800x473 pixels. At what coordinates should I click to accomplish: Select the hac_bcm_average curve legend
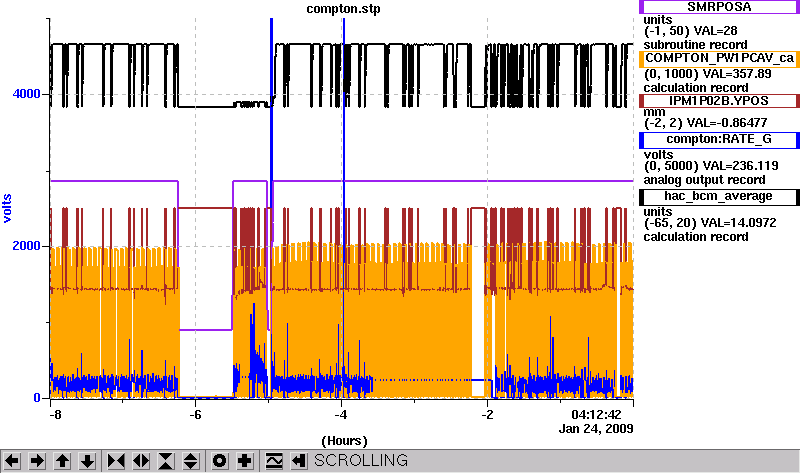click(x=719, y=197)
